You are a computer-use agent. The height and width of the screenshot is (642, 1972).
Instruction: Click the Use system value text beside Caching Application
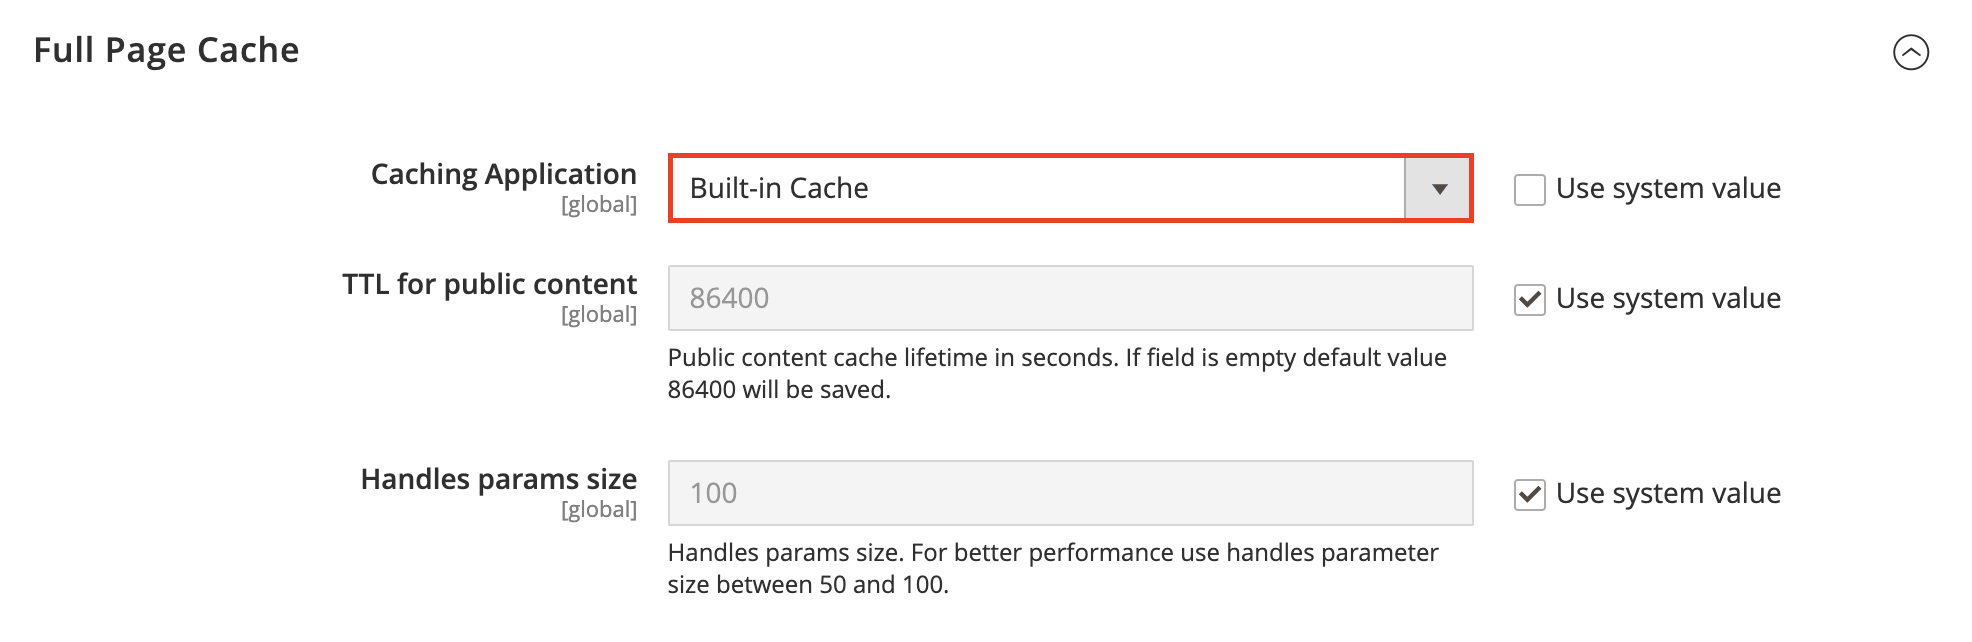pyautogui.click(x=1668, y=188)
